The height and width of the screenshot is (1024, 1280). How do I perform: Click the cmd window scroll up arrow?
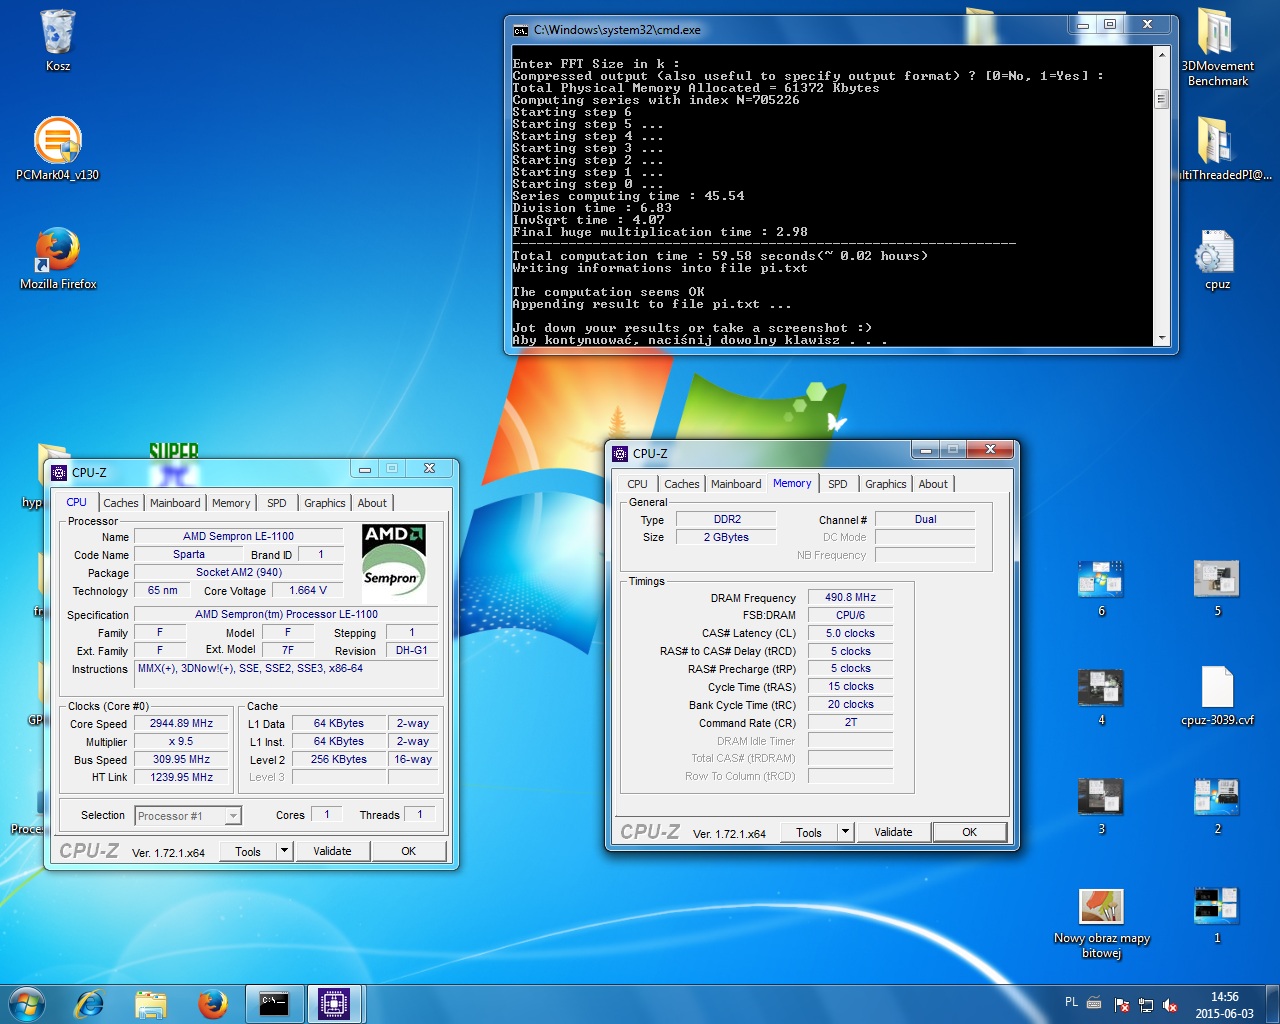pos(1162,53)
